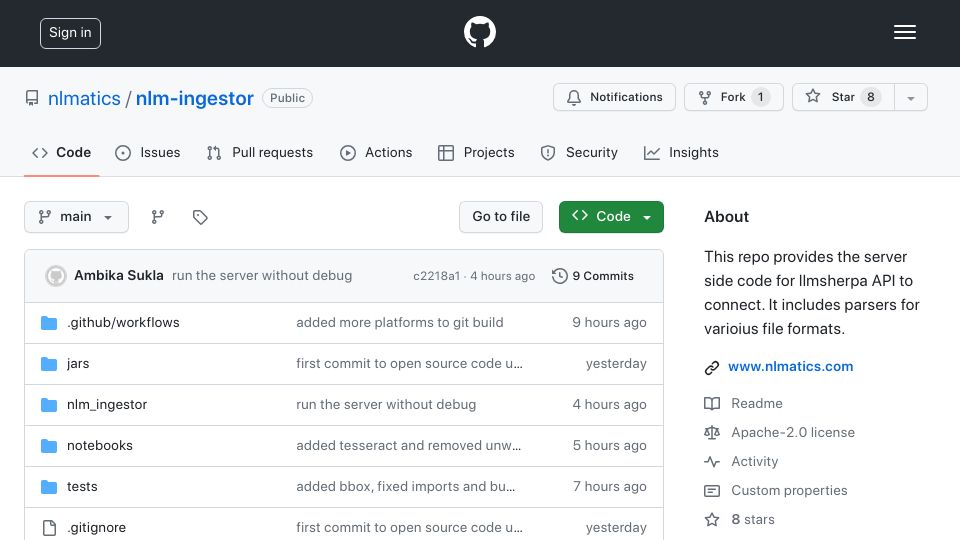Click '5 hours ago' timestamp for notebooks

pos(609,445)
